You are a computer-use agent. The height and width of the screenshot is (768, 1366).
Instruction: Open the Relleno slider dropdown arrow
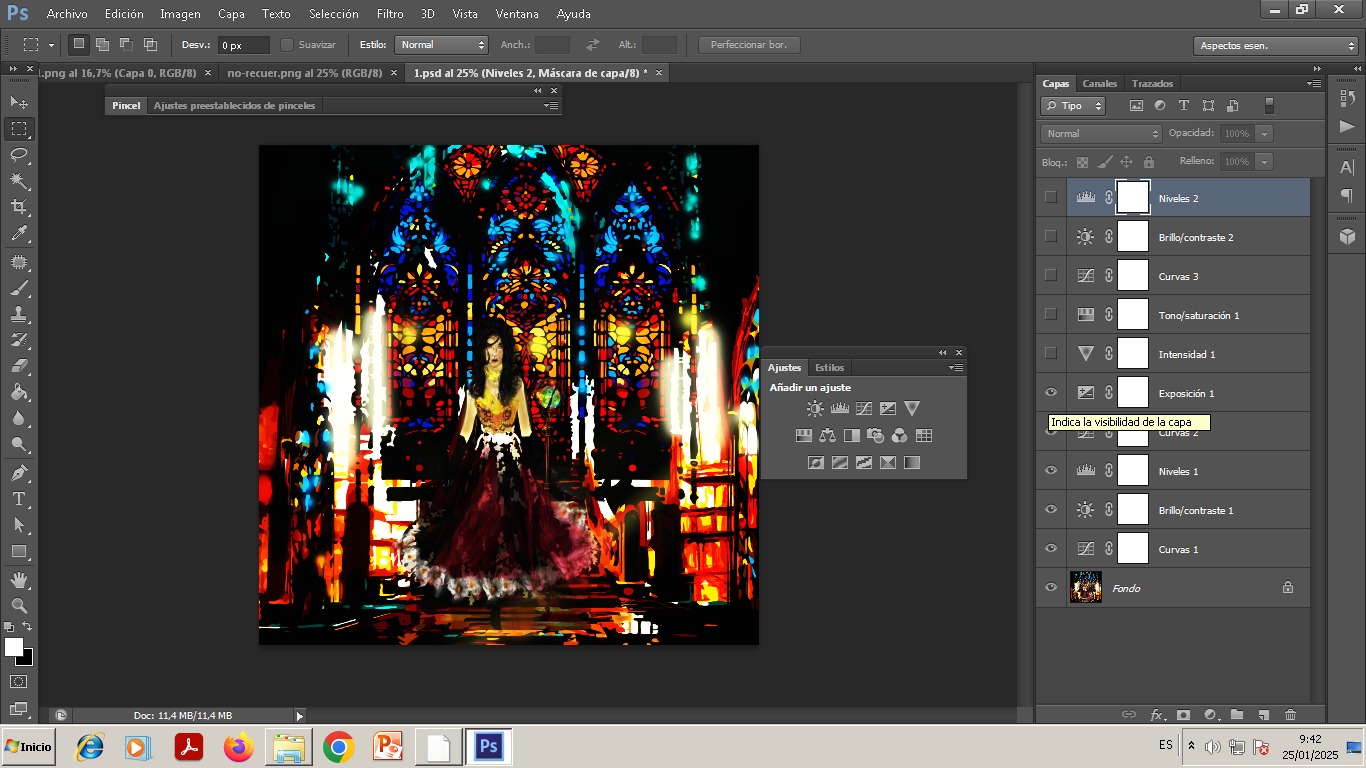[1265, 161]
